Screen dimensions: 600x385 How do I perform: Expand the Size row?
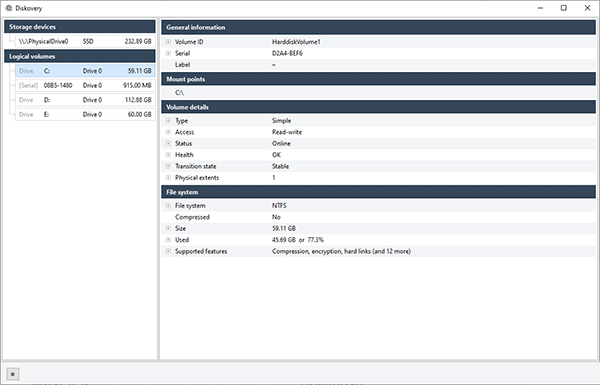tap(168, 228)
